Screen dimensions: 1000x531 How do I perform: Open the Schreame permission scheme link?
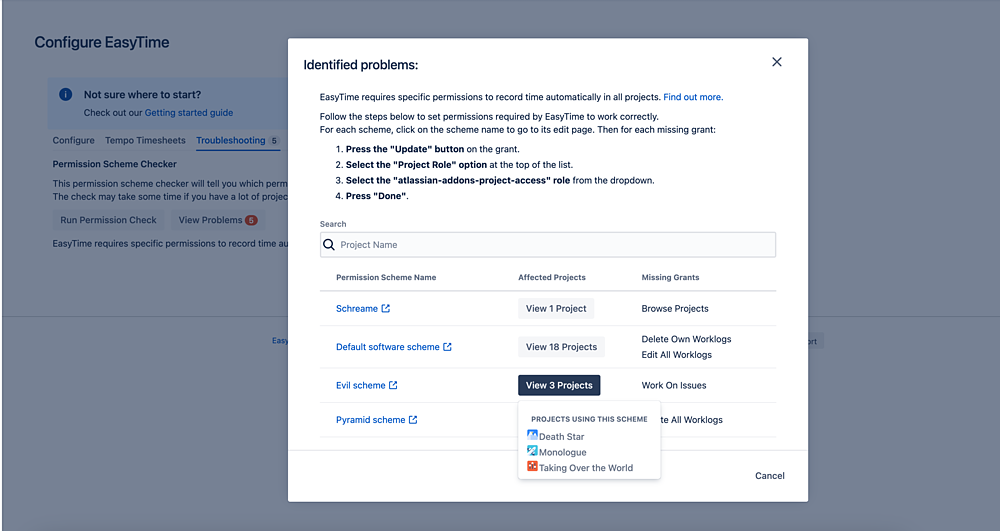click(357, 309)
